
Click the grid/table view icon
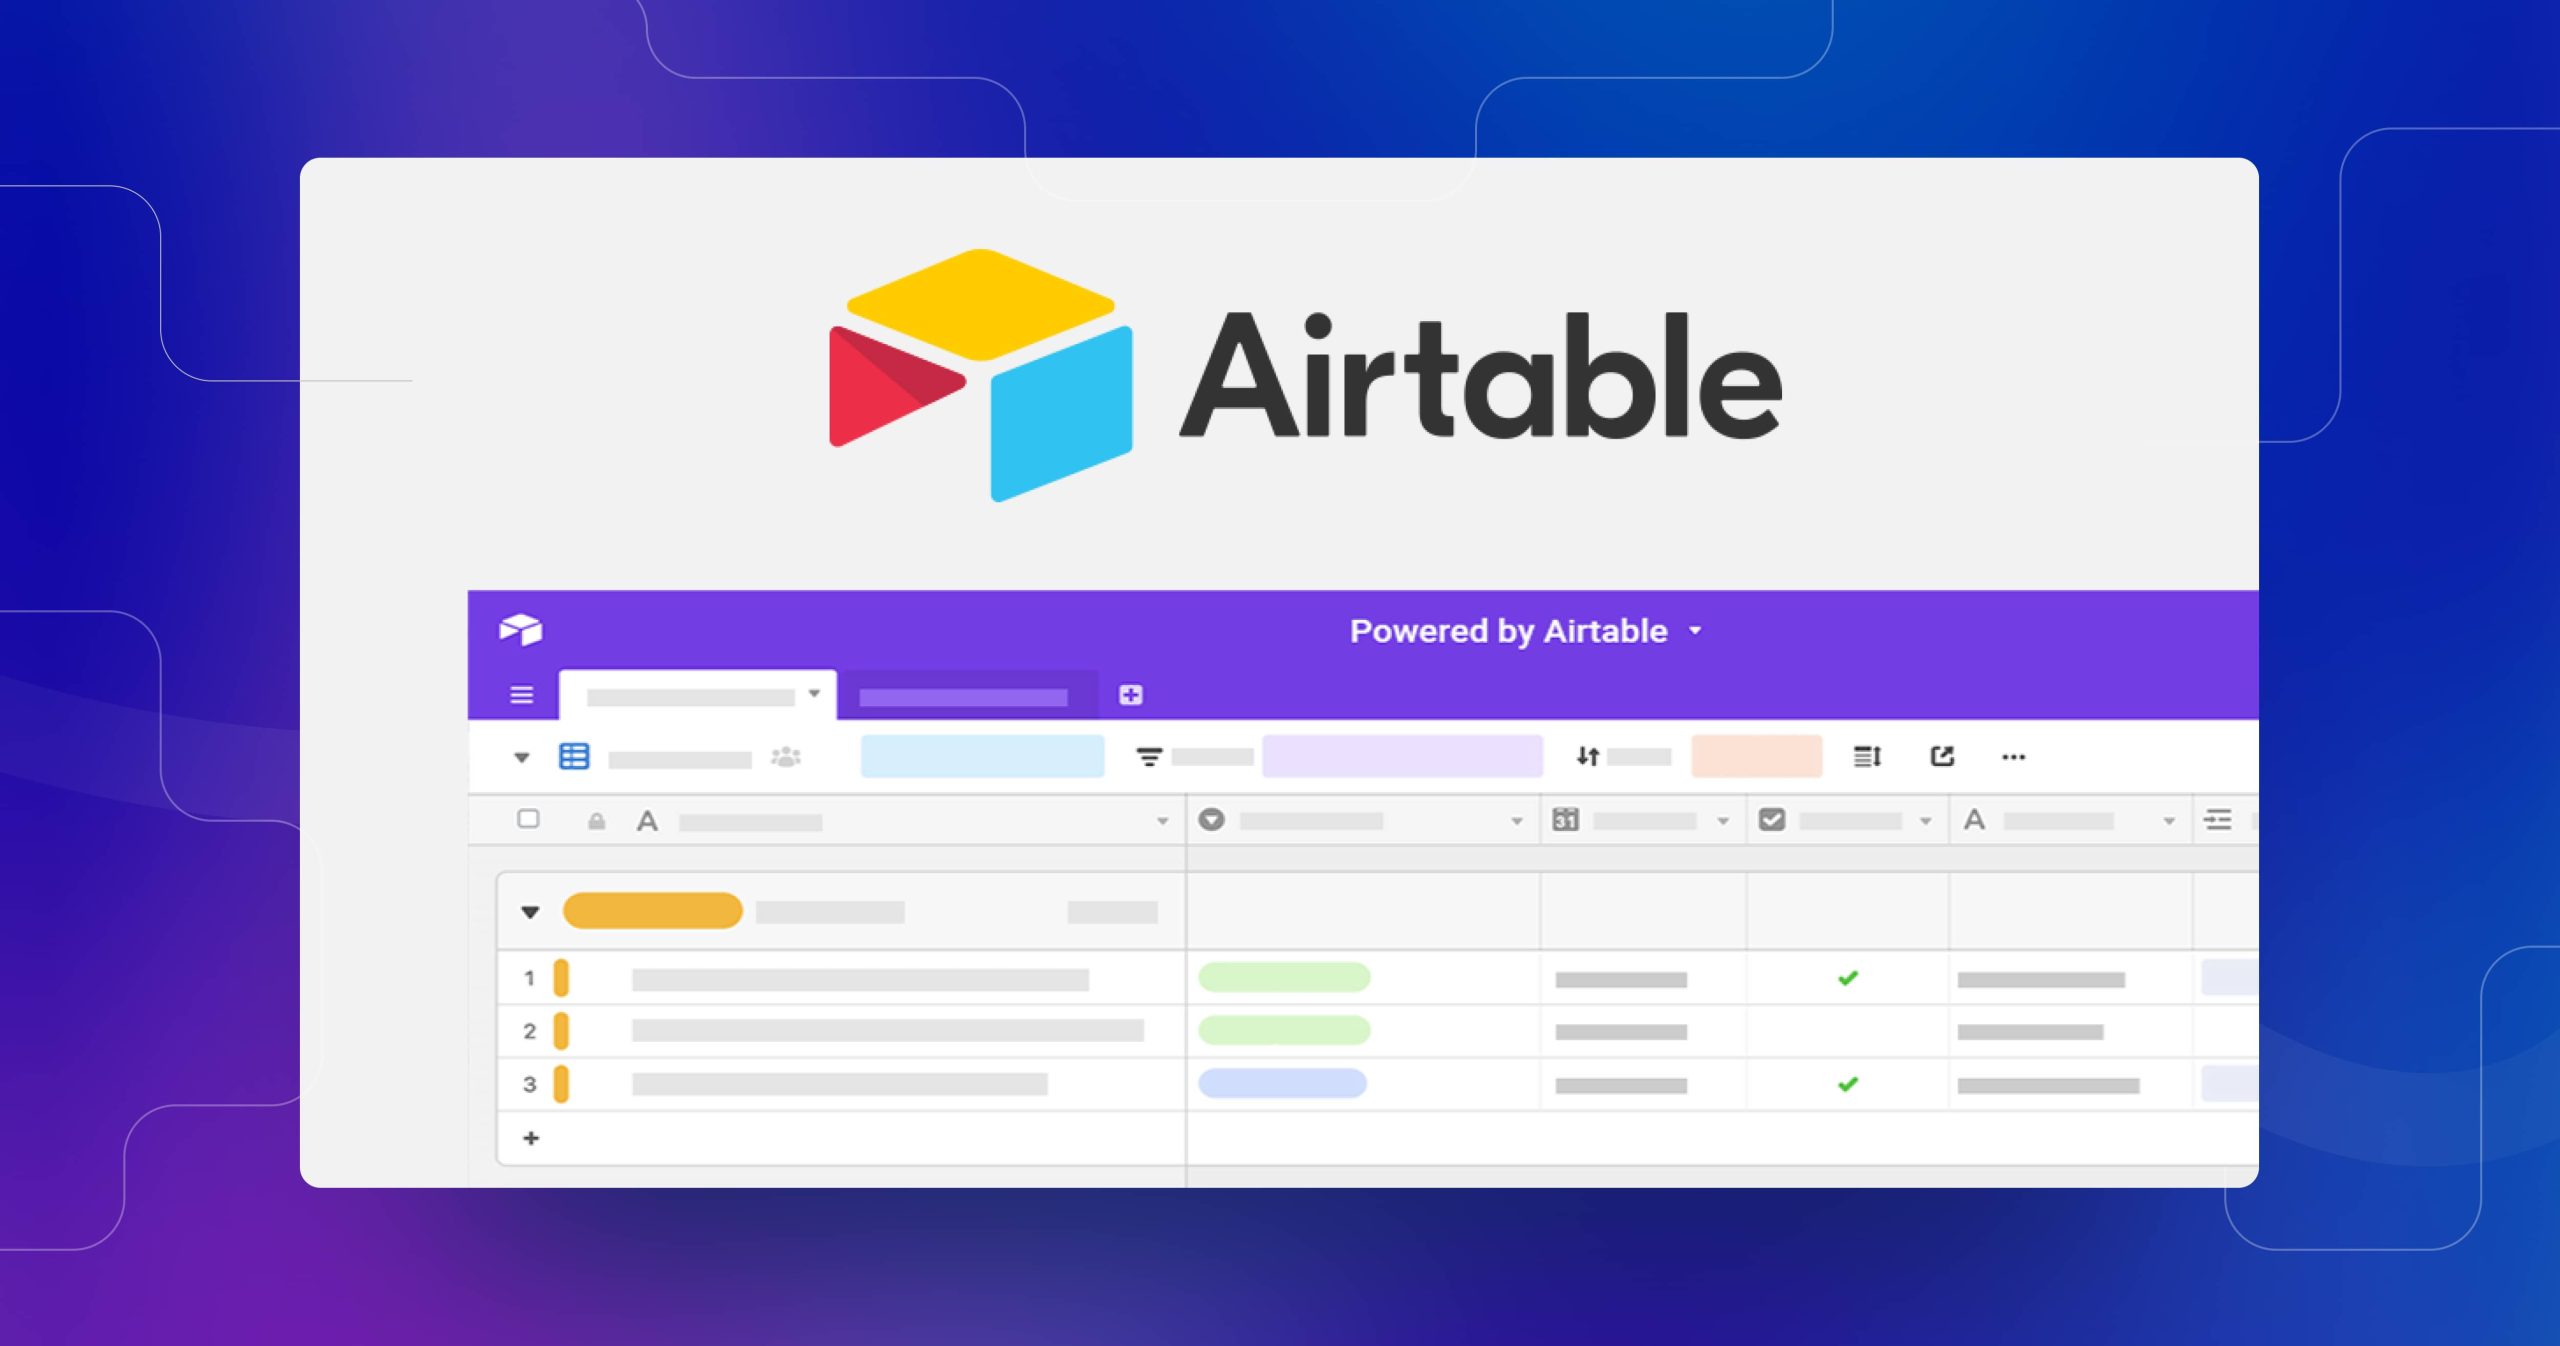tap(574, 757)
